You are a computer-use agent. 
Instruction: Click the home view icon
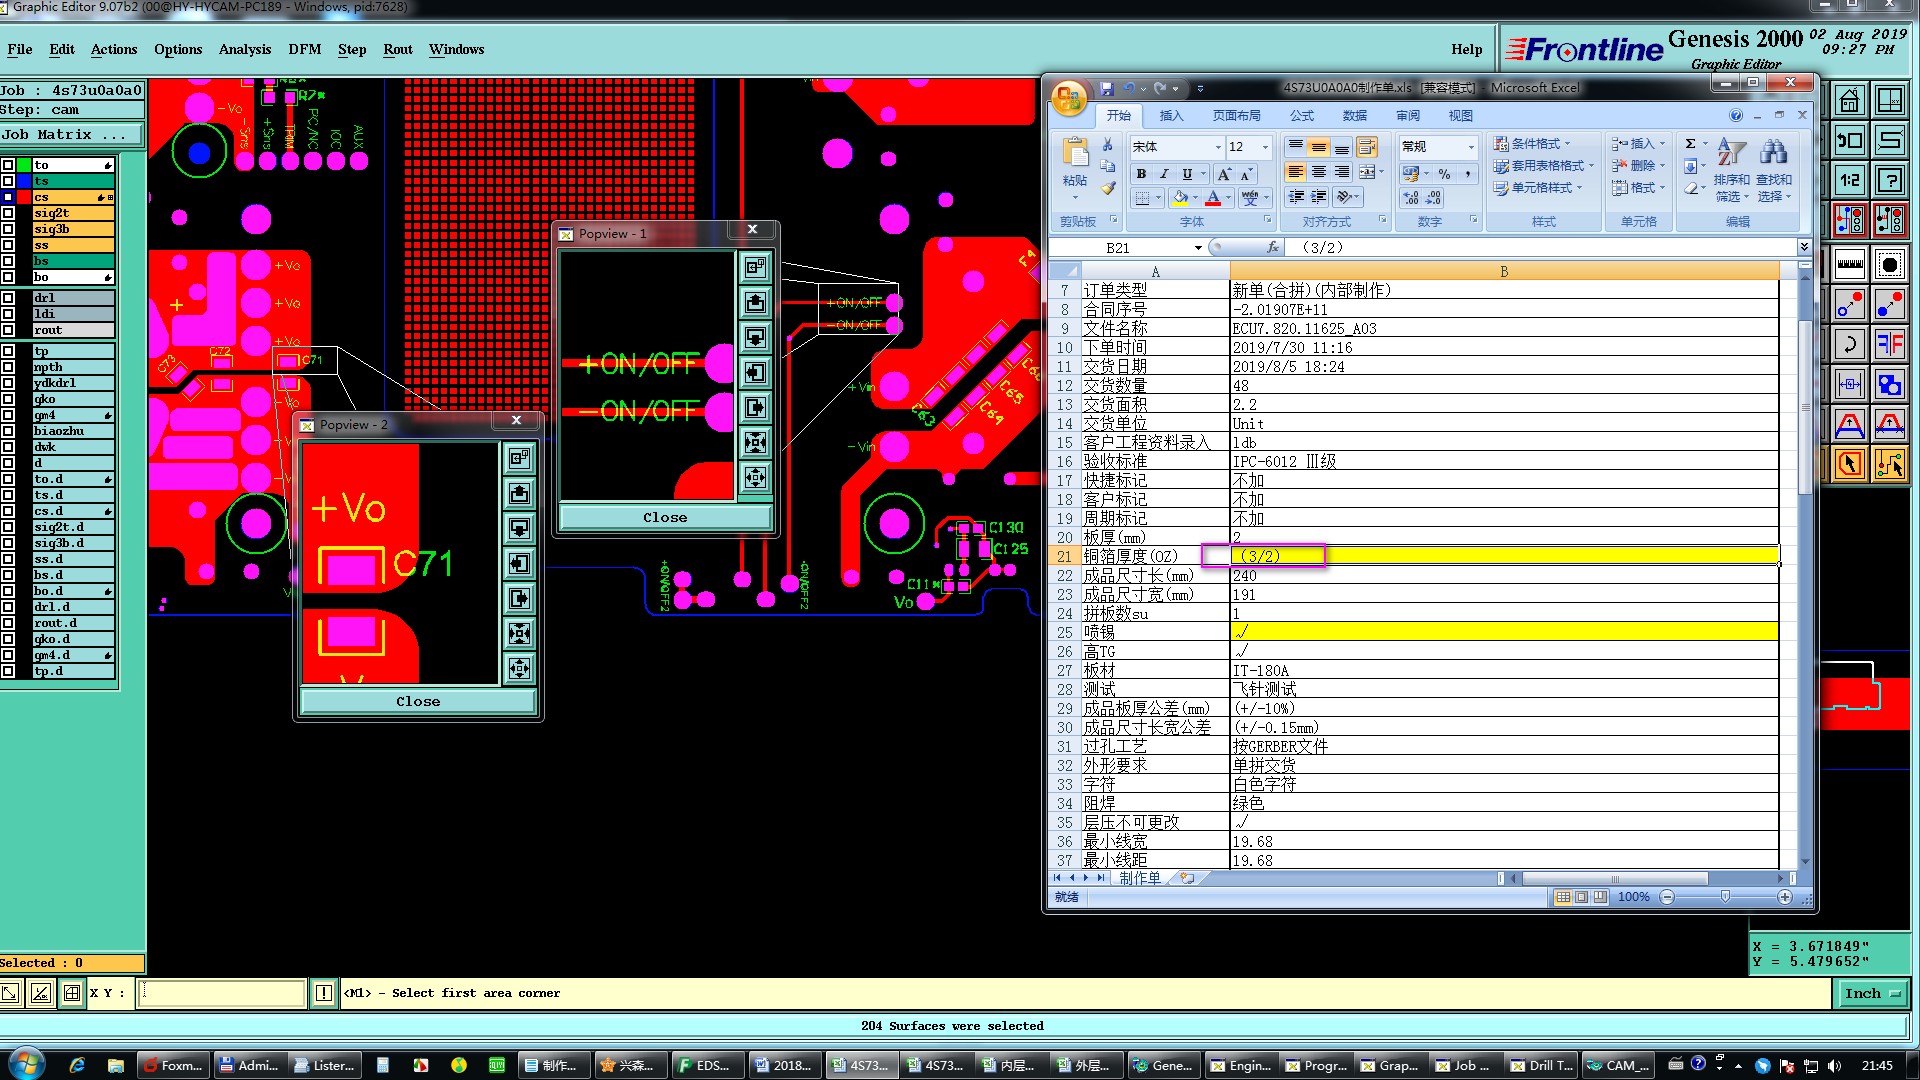point(1849,101)
